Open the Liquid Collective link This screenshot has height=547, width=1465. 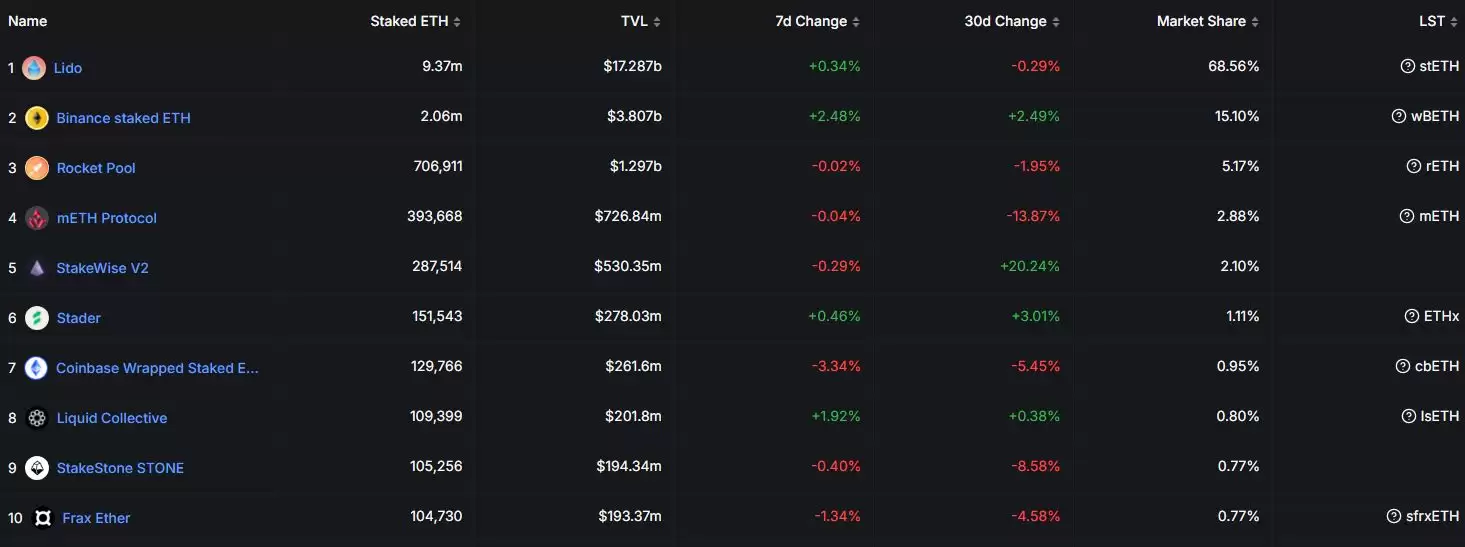[112, 418]
